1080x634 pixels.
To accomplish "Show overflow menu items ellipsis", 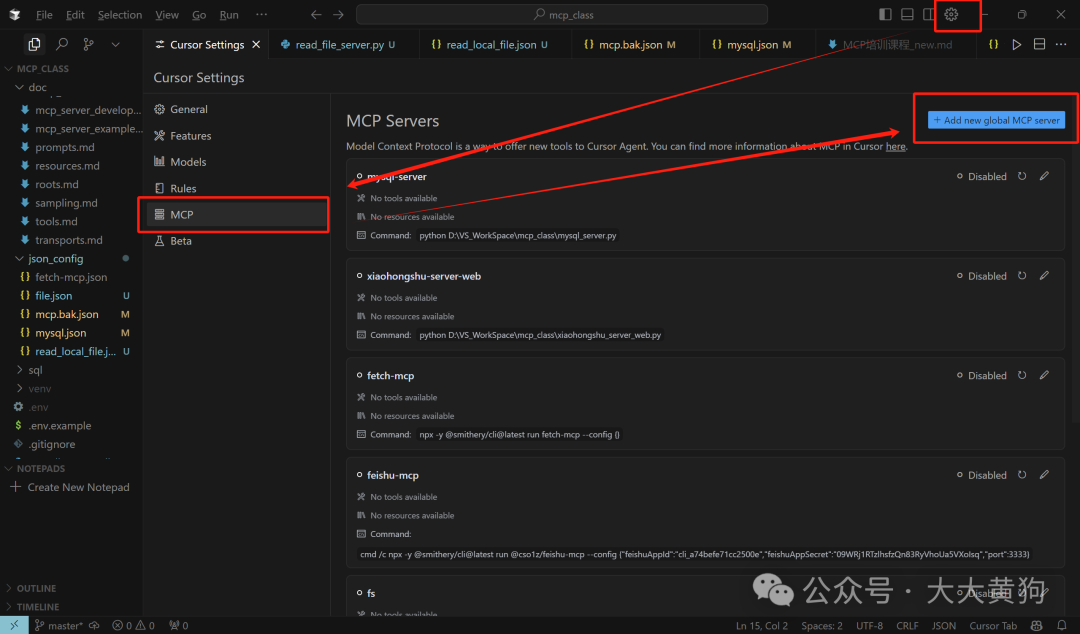I will point(261,14).
